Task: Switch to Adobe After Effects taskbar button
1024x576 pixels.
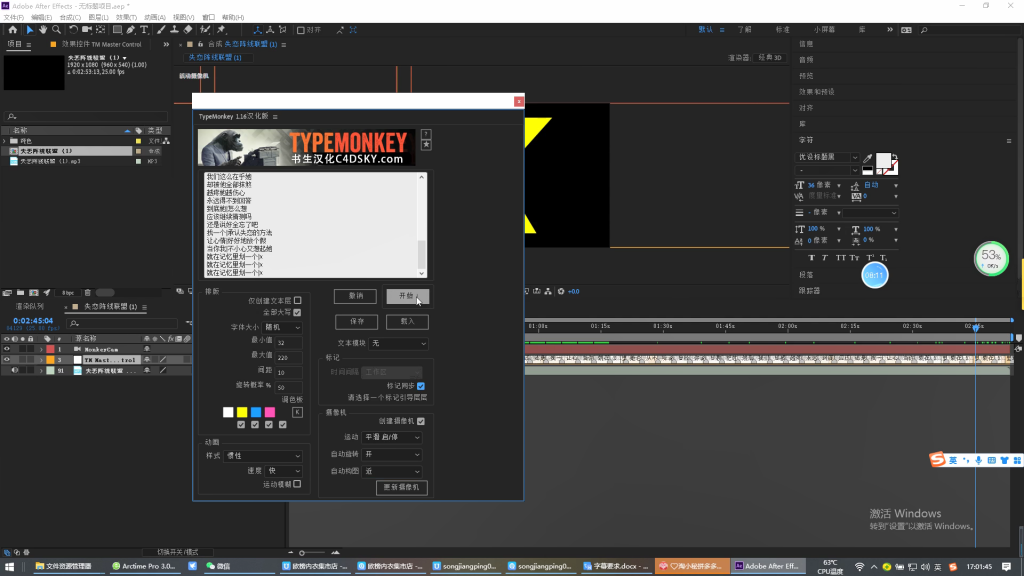Action: click(767, 566)
